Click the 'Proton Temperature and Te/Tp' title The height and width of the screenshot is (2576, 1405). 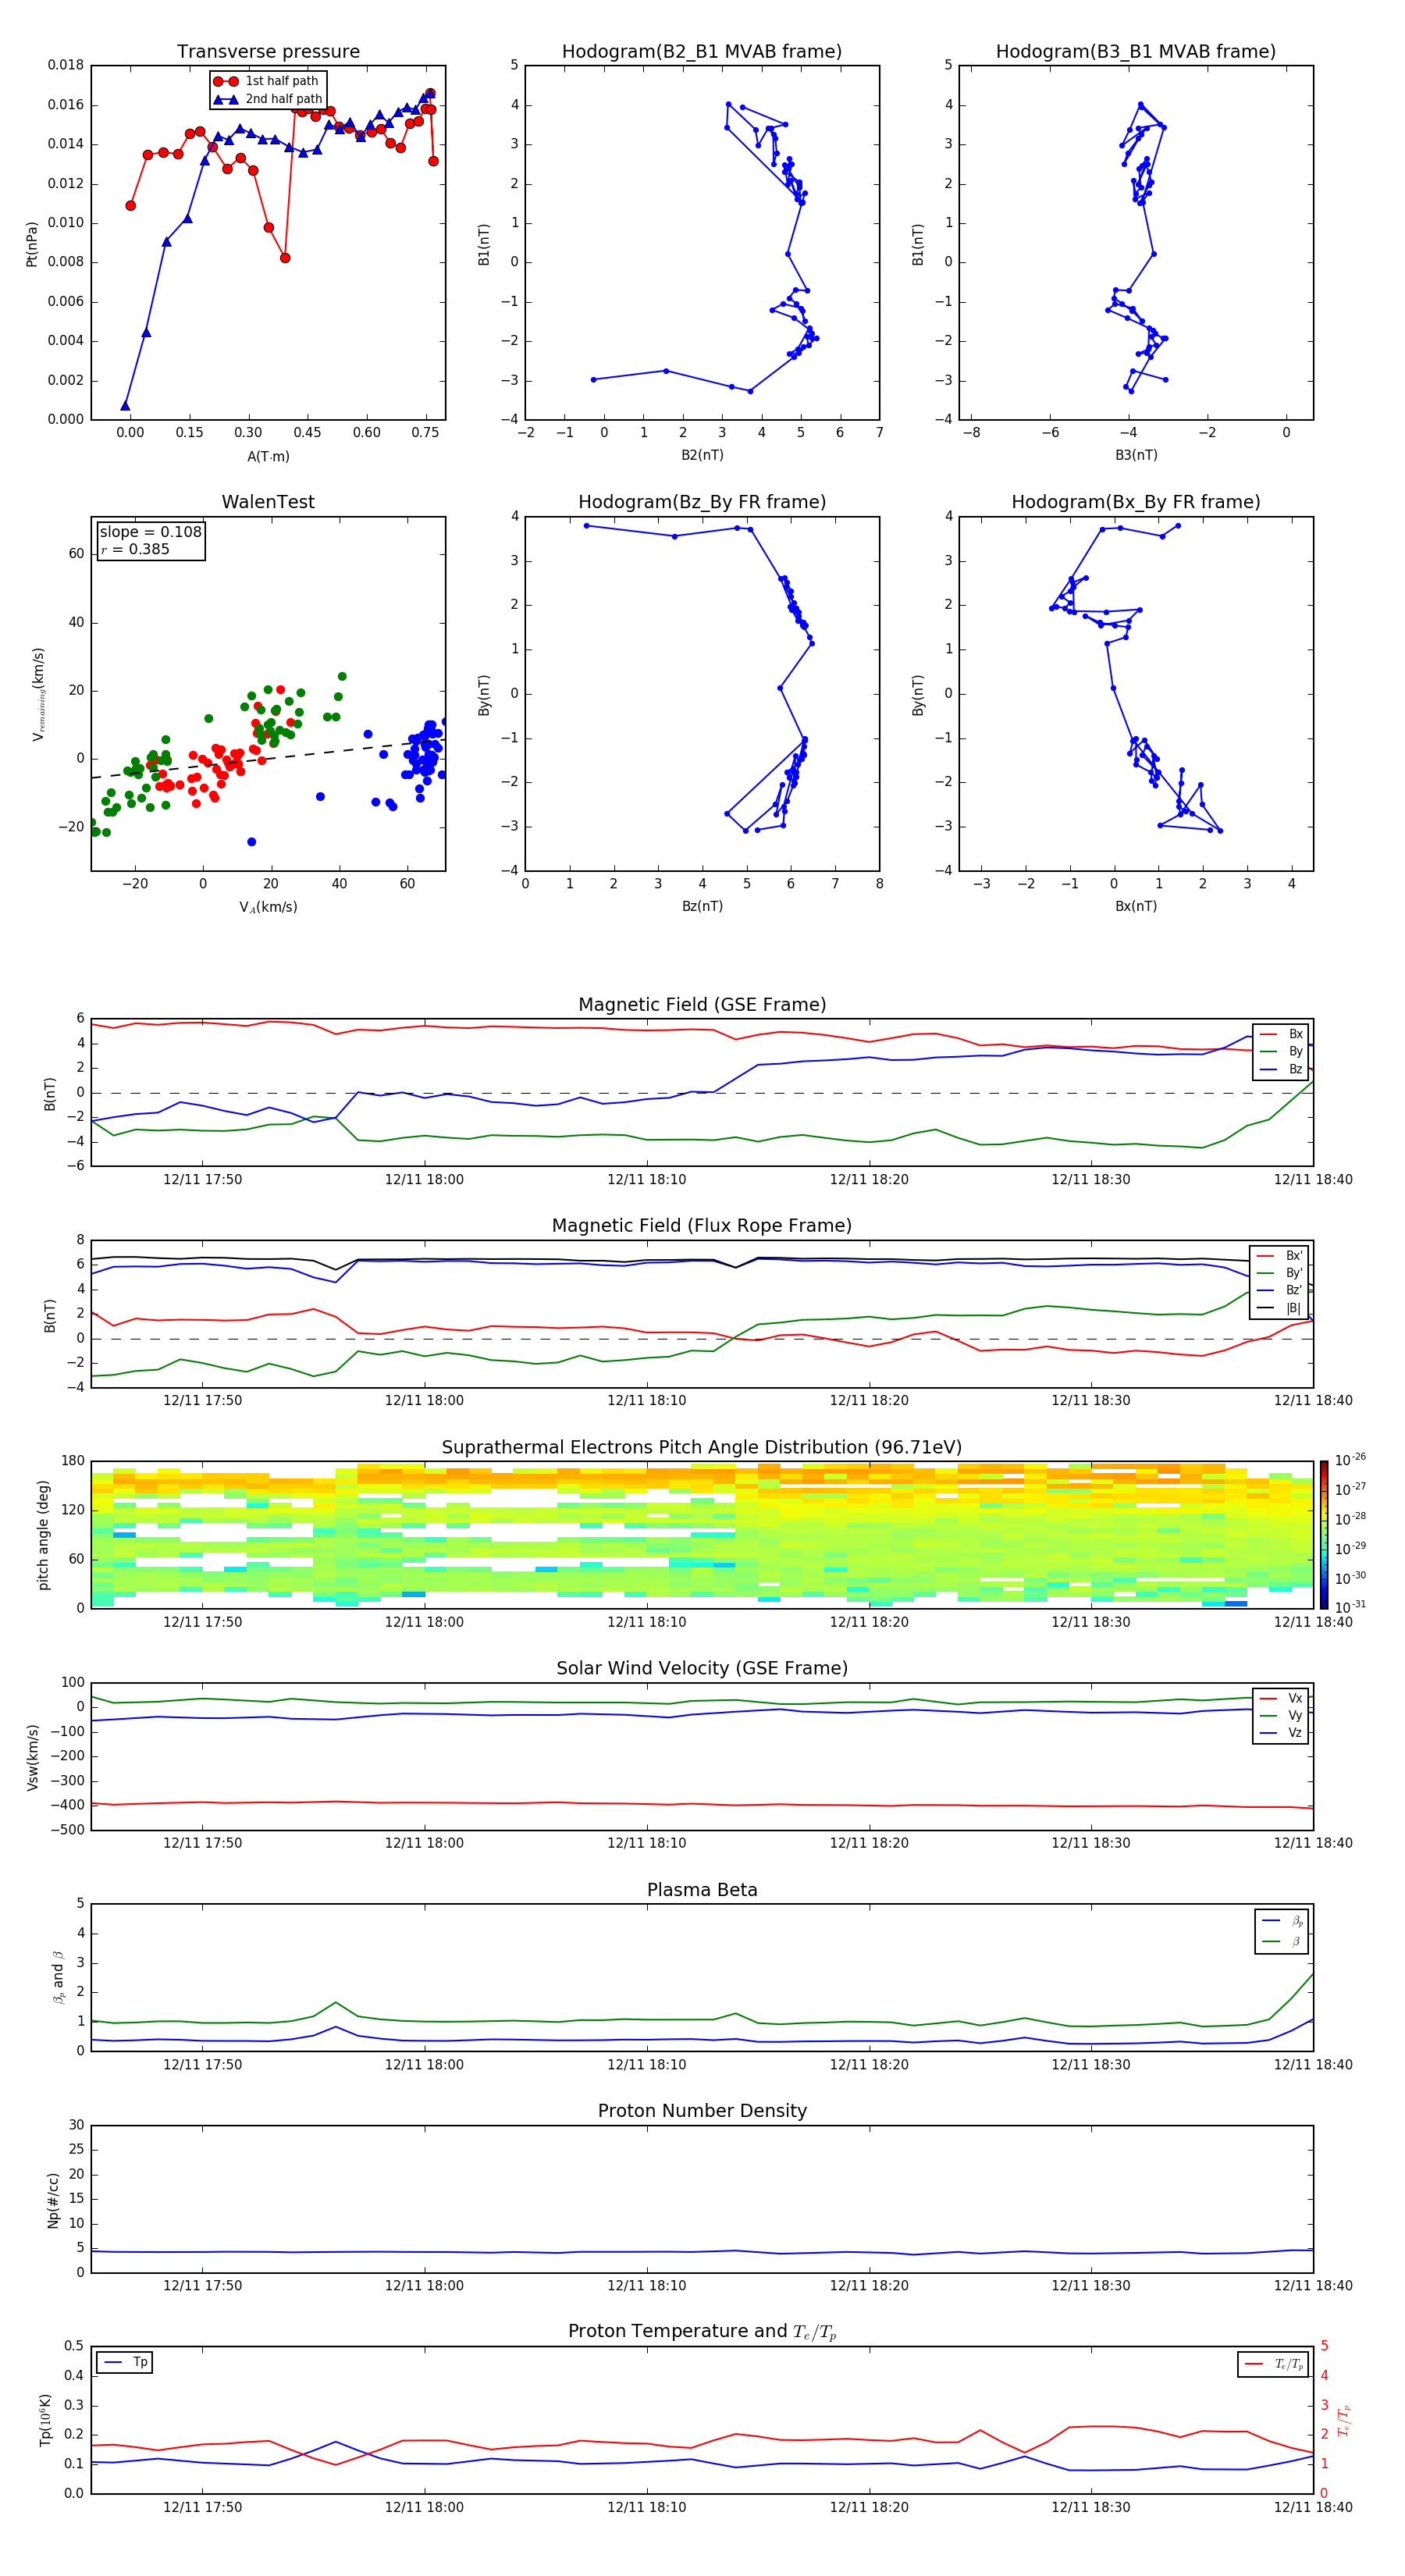(702, 2331)
